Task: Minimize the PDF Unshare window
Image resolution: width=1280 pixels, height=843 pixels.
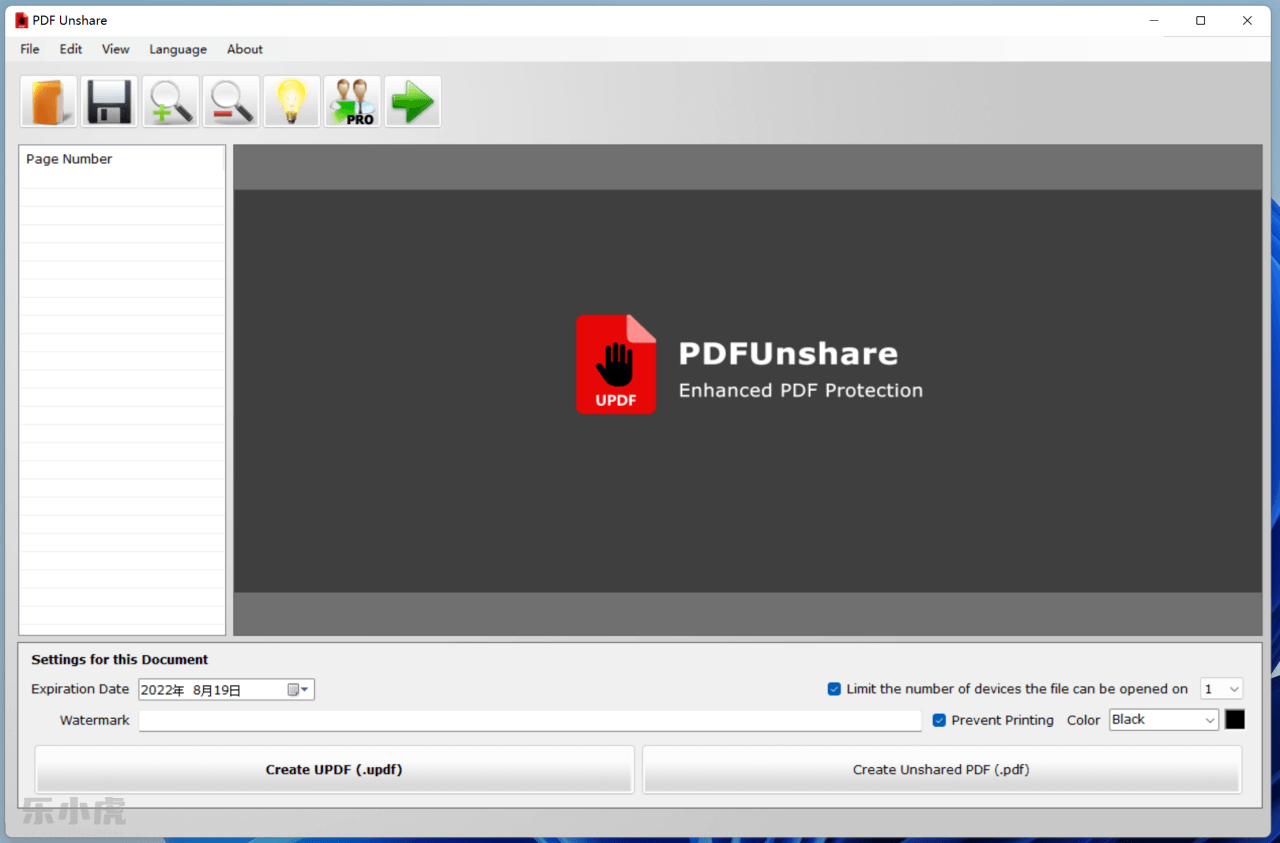Action: [1154, 20]
